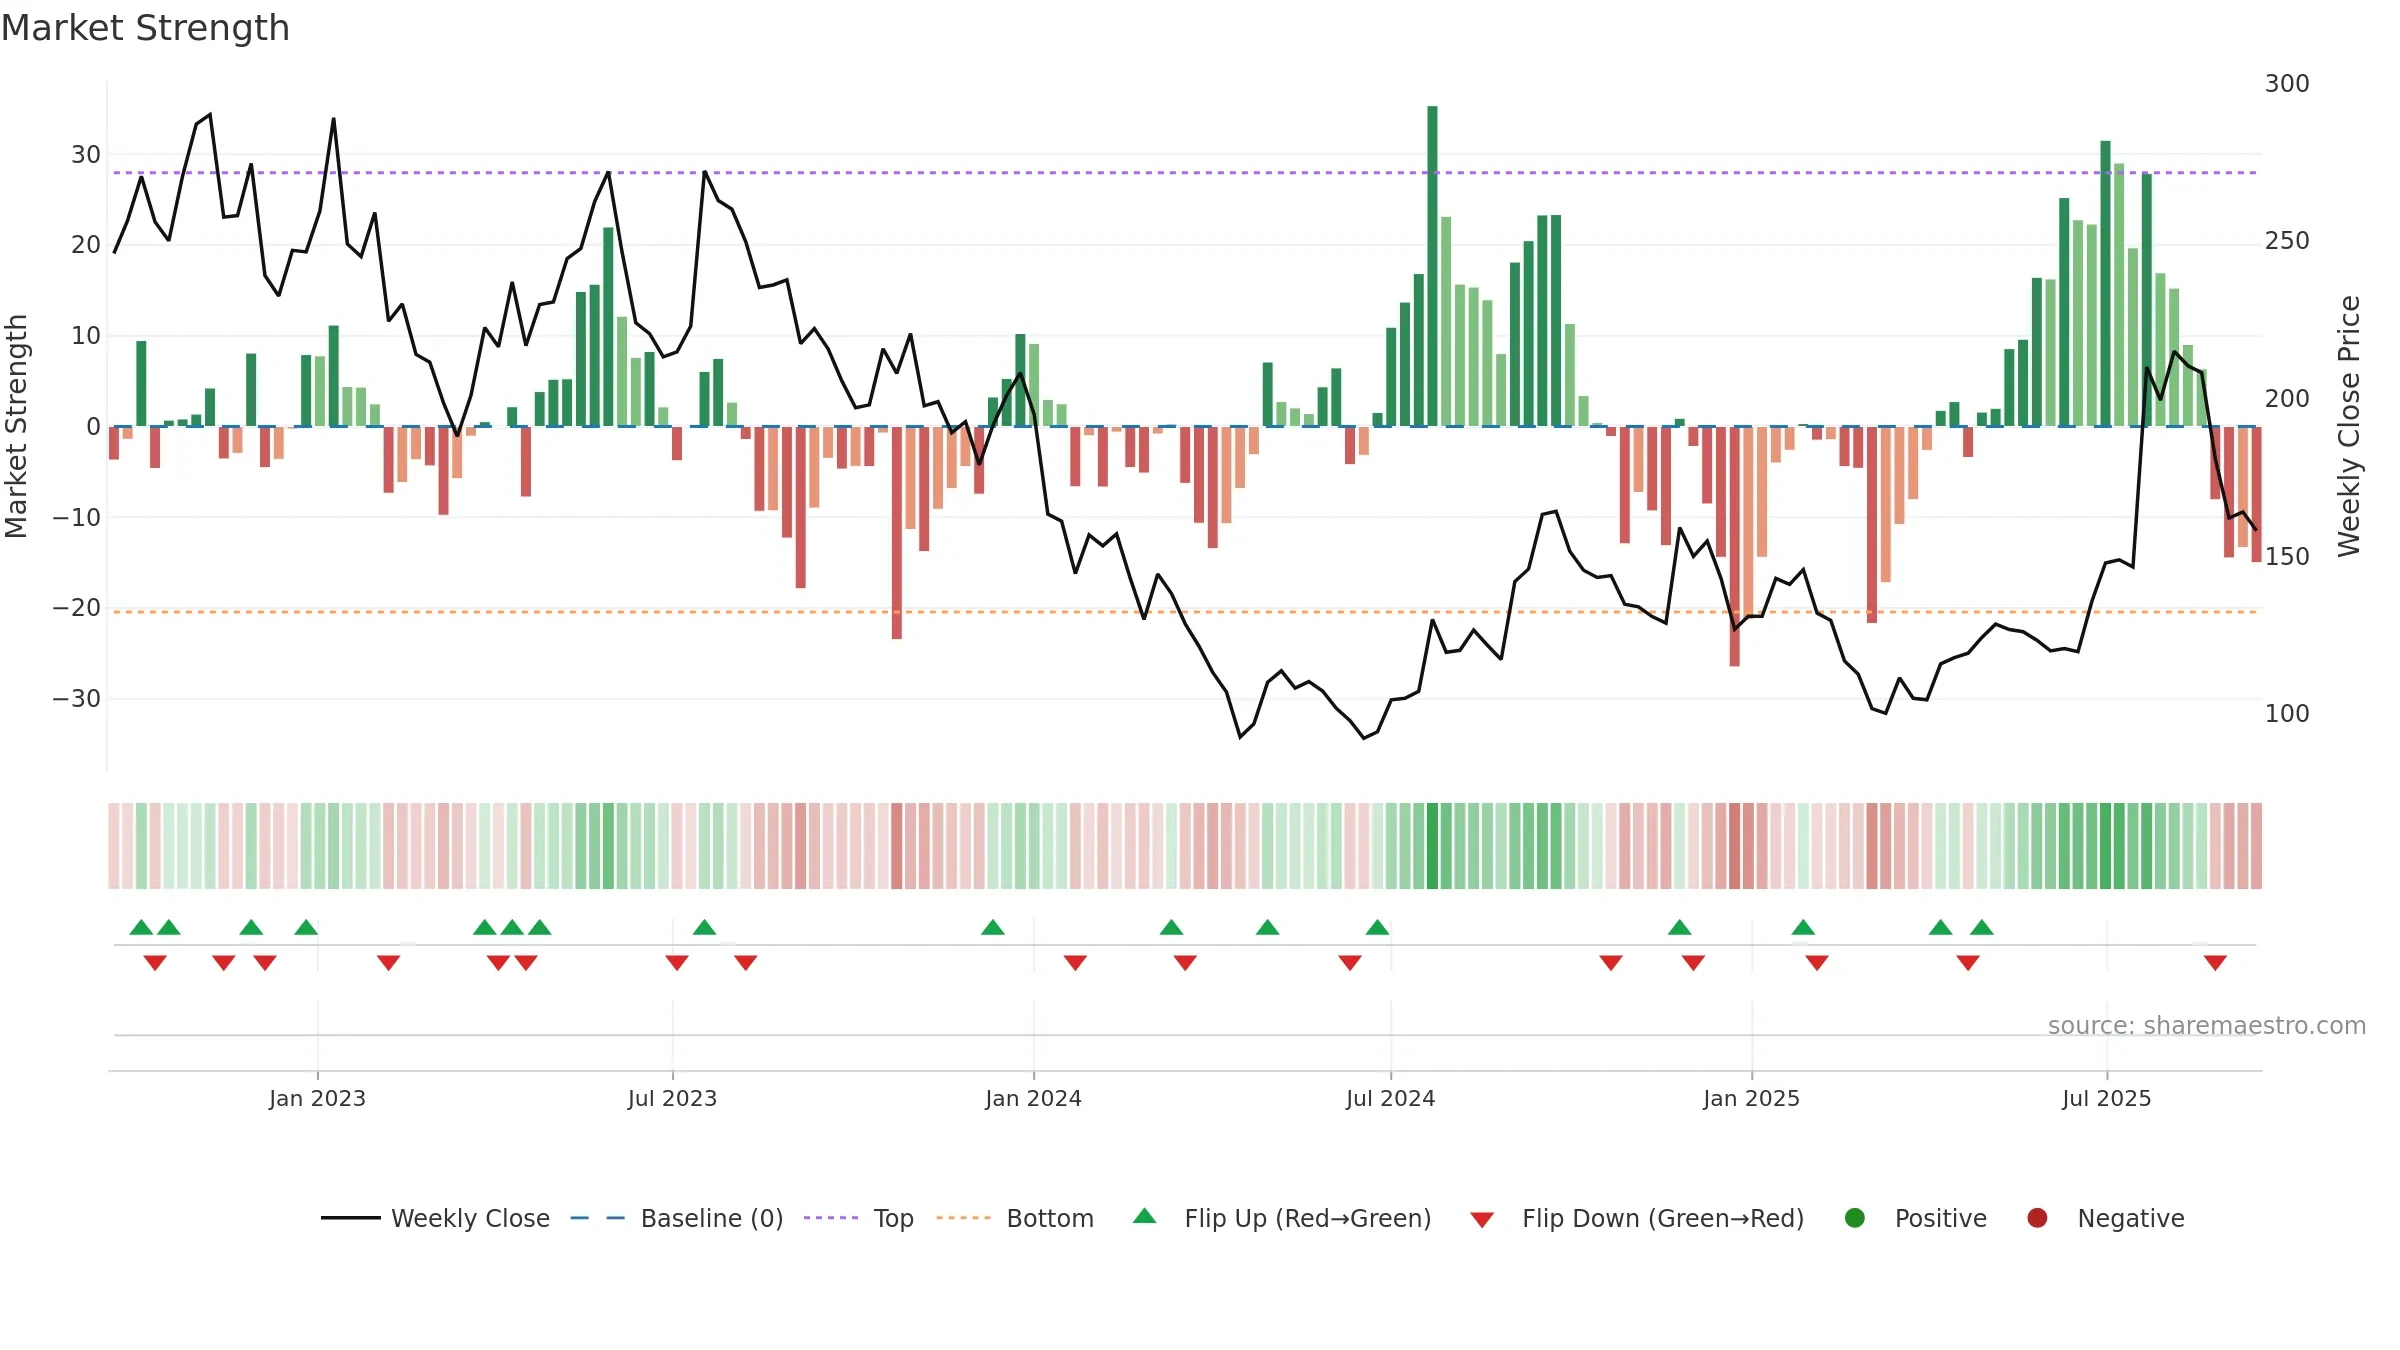Click the Jul 2023 axis label
This screenshot has width=2400, height=1350.
pyautogui.click(x=672, y=1098)
